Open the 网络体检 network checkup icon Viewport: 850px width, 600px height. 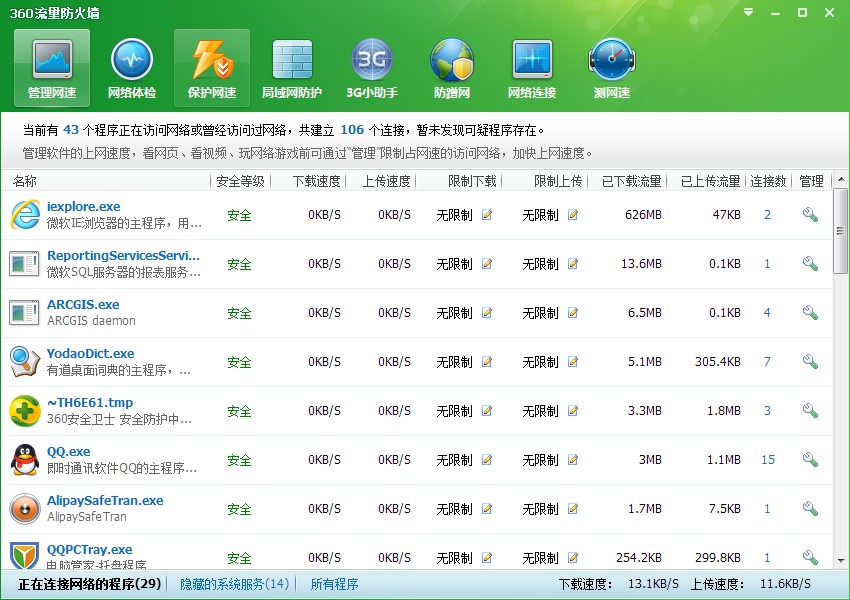point(132,68)
